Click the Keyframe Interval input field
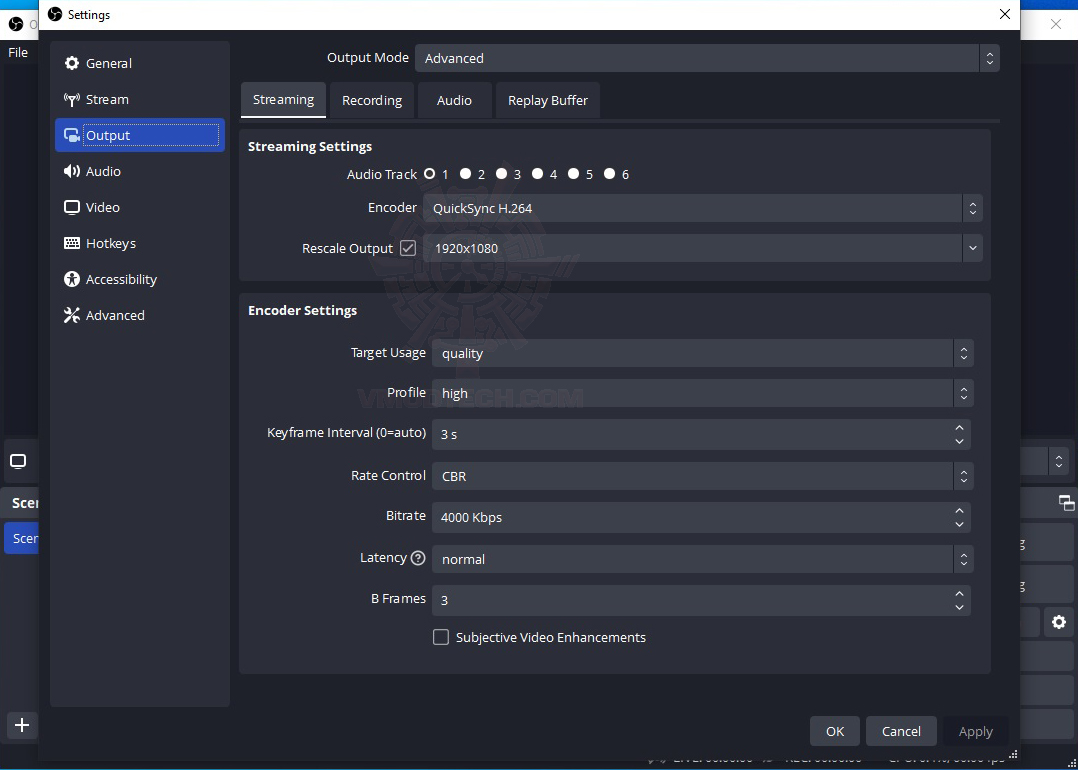This screenshot has width=1078, height=770. coord(701,434)
